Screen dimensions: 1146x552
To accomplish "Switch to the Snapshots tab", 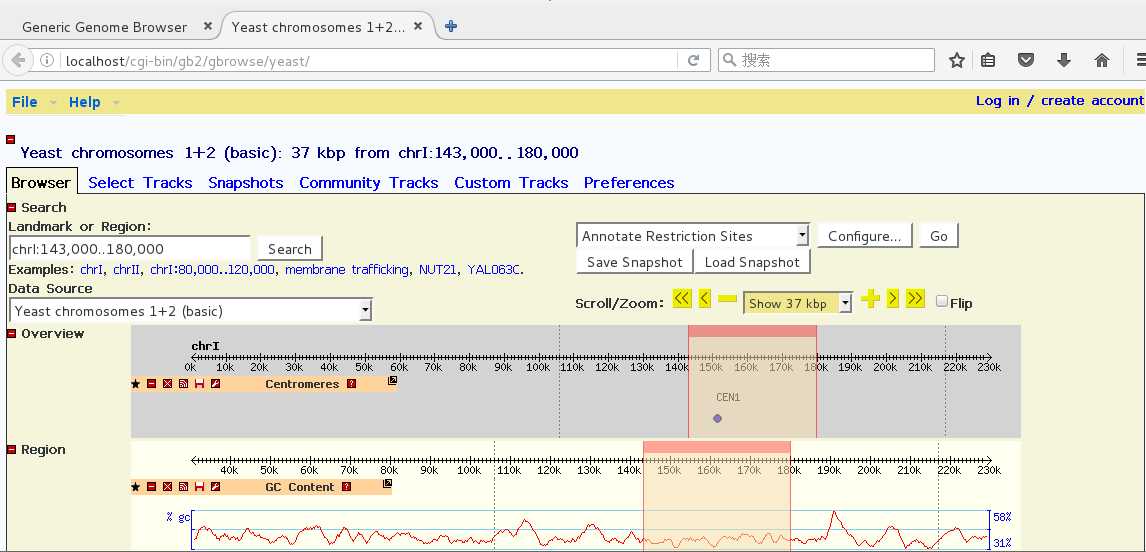I will 246,183.
